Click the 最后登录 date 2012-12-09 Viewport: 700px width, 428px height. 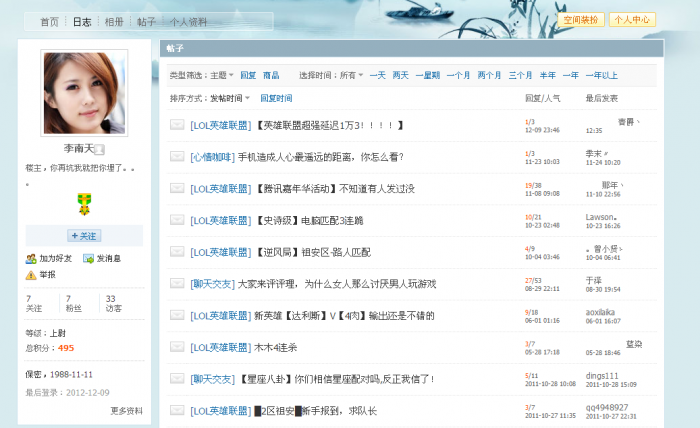(88, 393)
